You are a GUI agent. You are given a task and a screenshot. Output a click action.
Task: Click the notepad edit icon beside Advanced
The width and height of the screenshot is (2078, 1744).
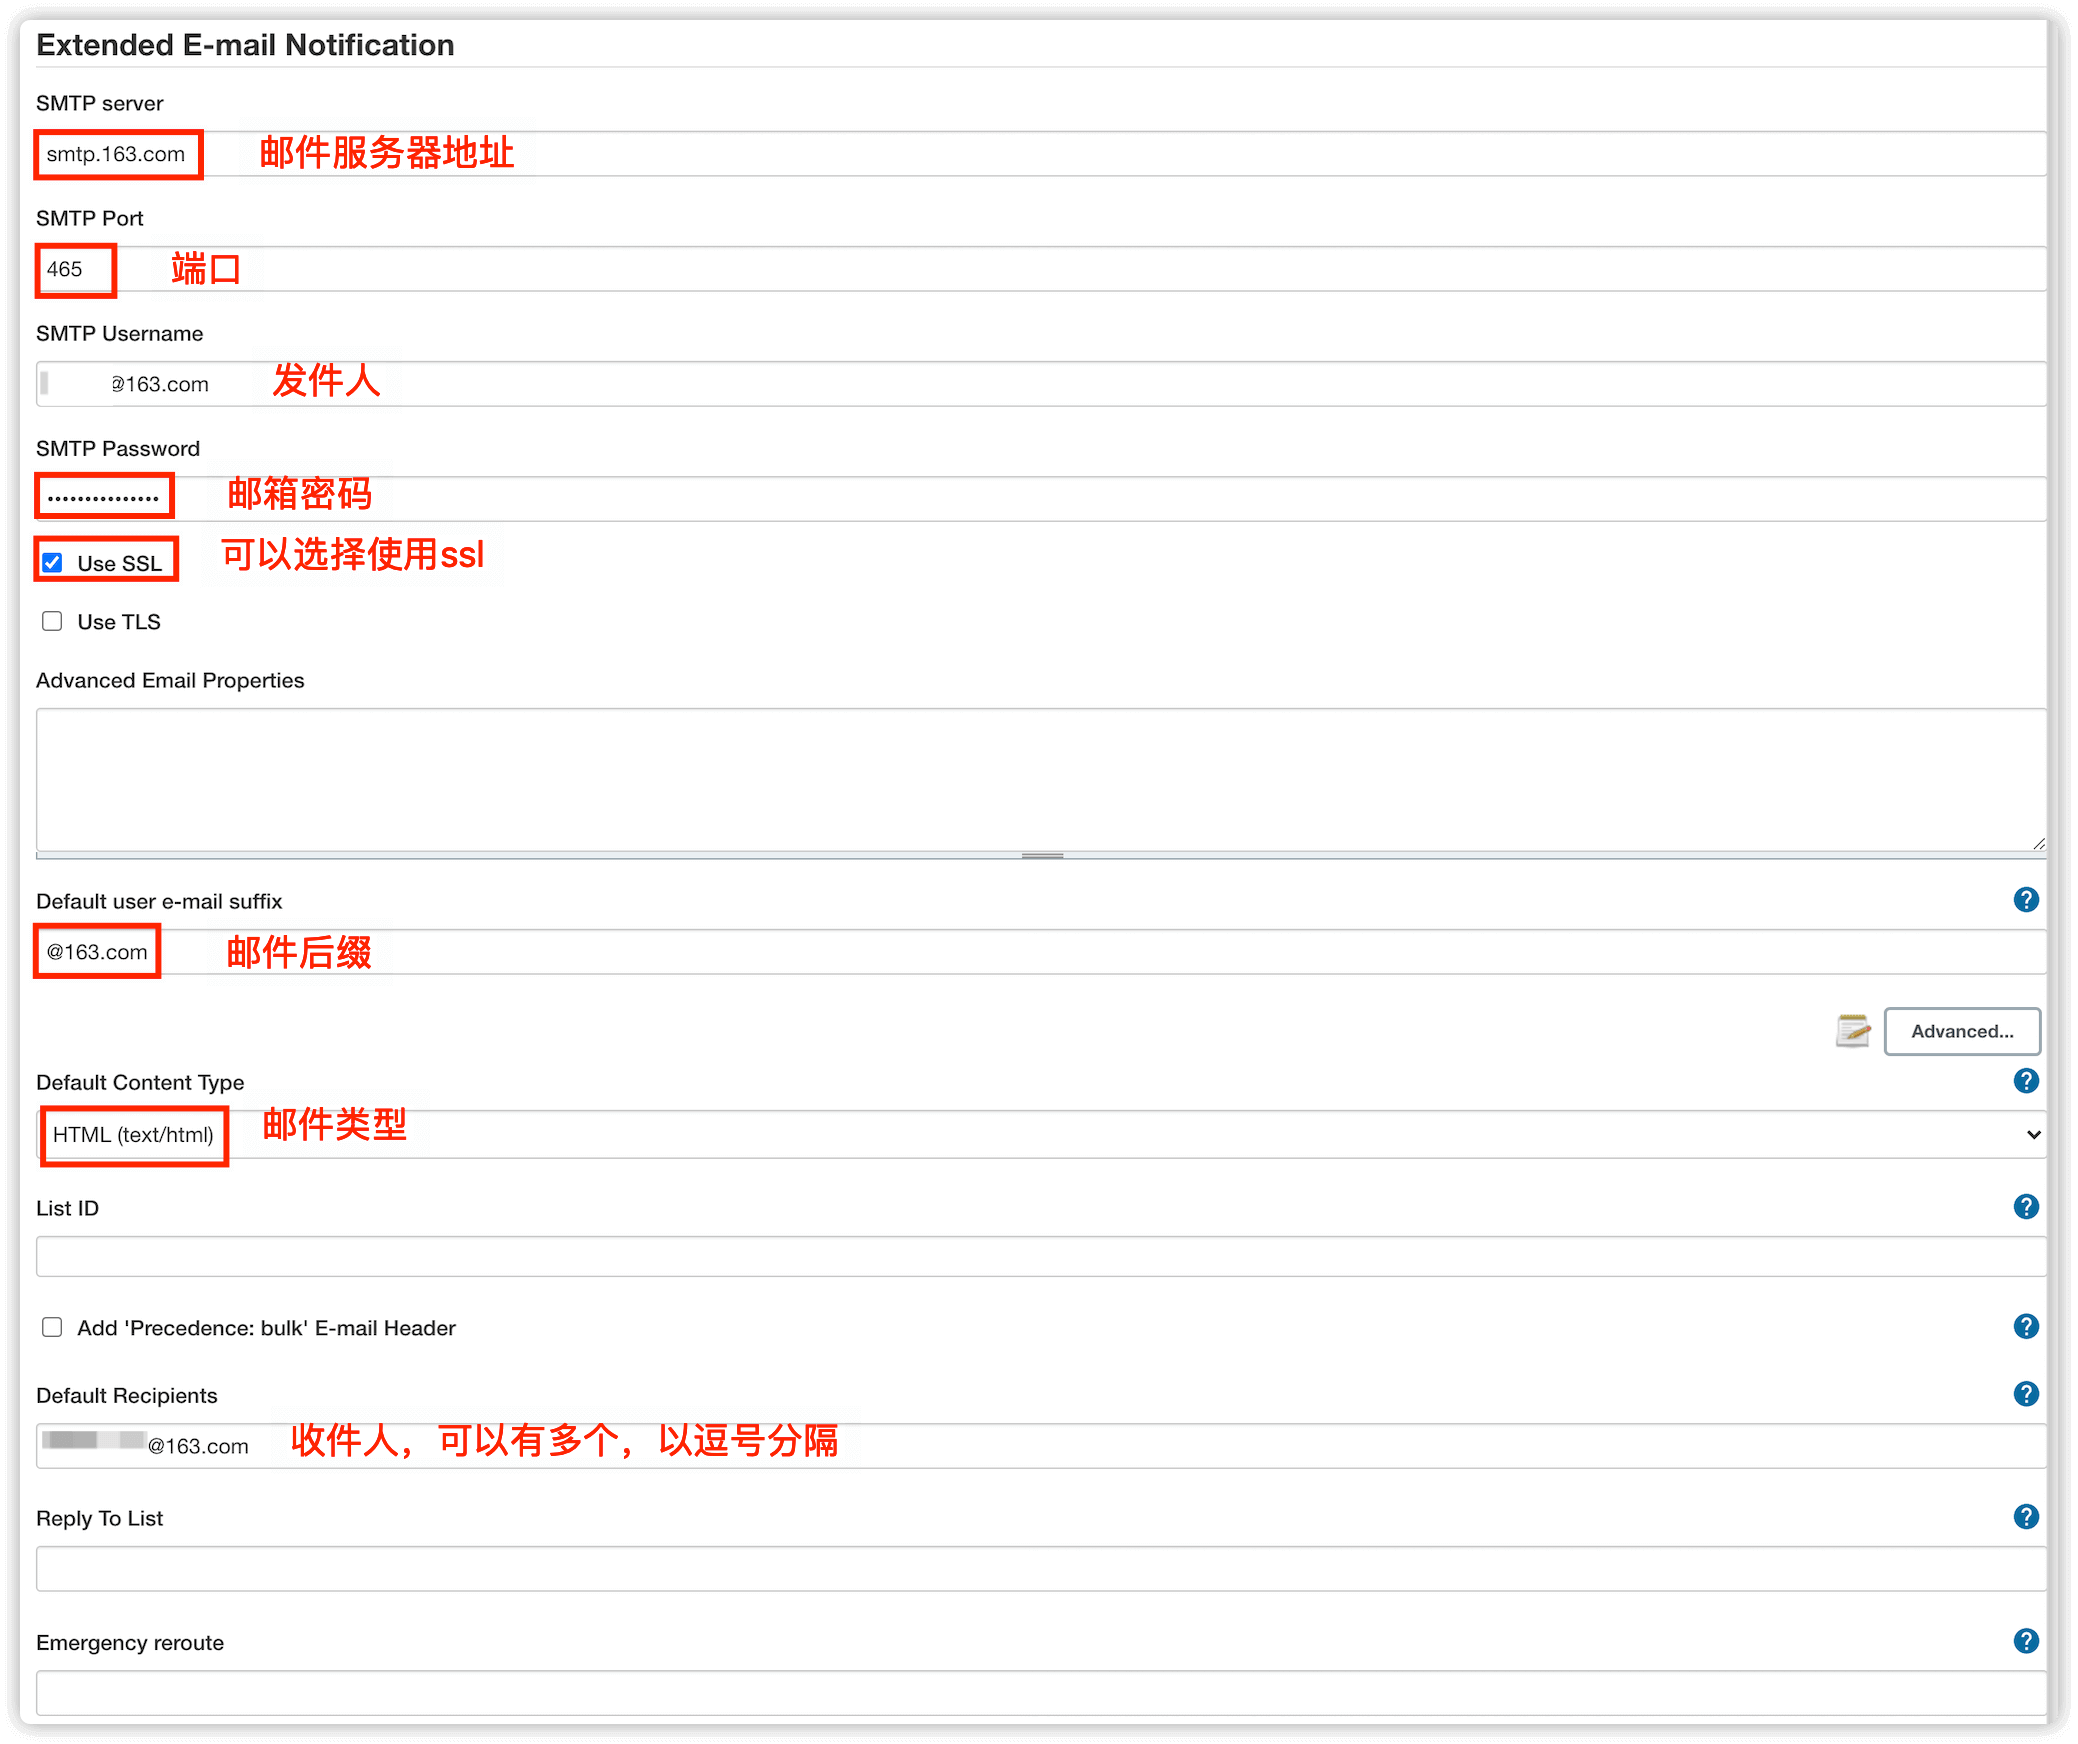point(1852,1031)
